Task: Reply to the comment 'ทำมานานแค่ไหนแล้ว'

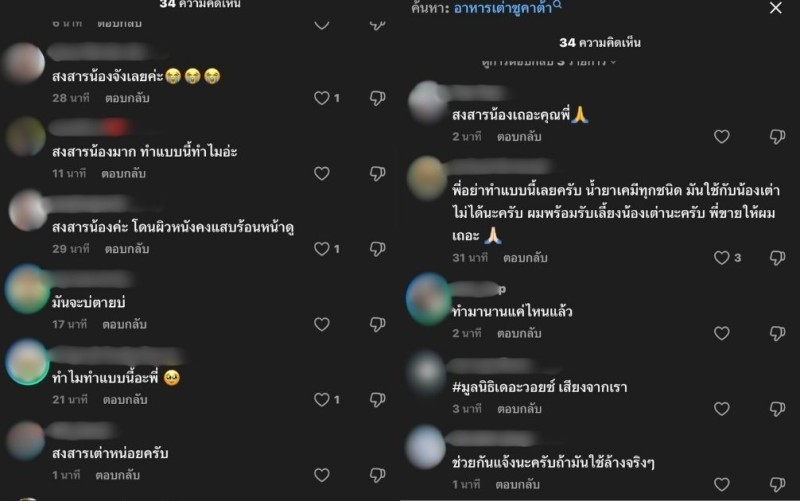Action: [x=519, y=334]
